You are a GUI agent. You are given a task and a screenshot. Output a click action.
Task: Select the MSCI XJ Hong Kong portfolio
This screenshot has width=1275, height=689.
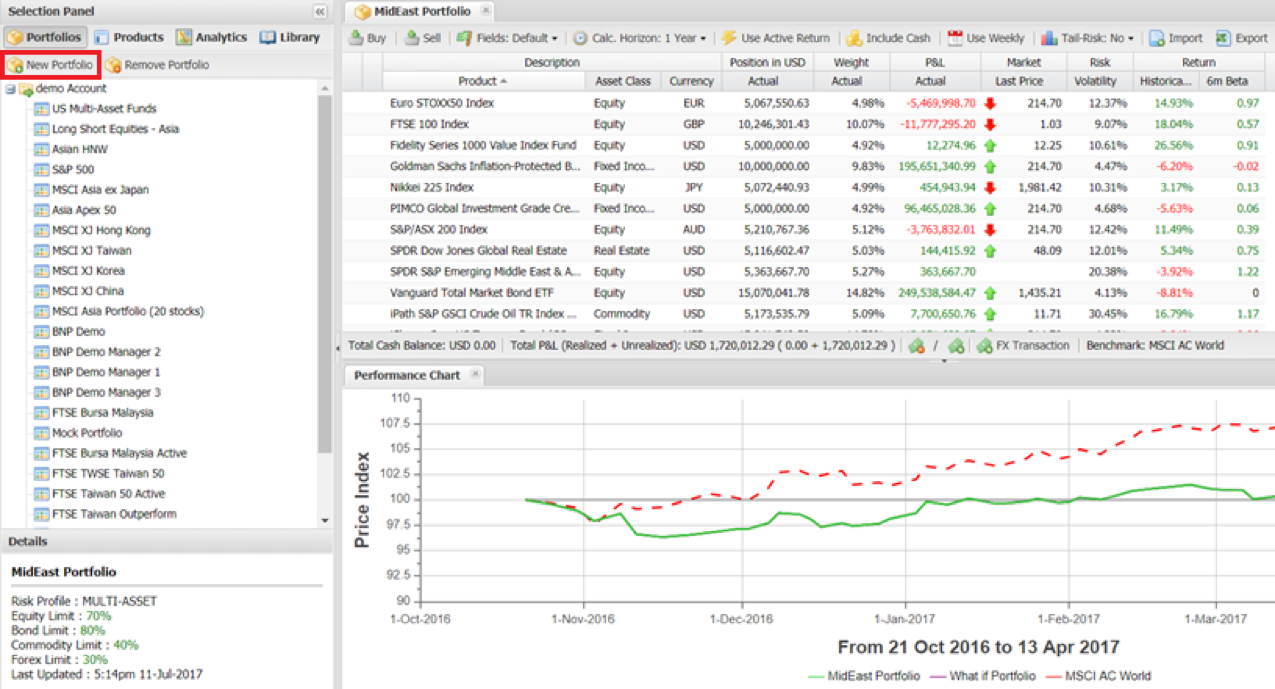pos(101,230)
